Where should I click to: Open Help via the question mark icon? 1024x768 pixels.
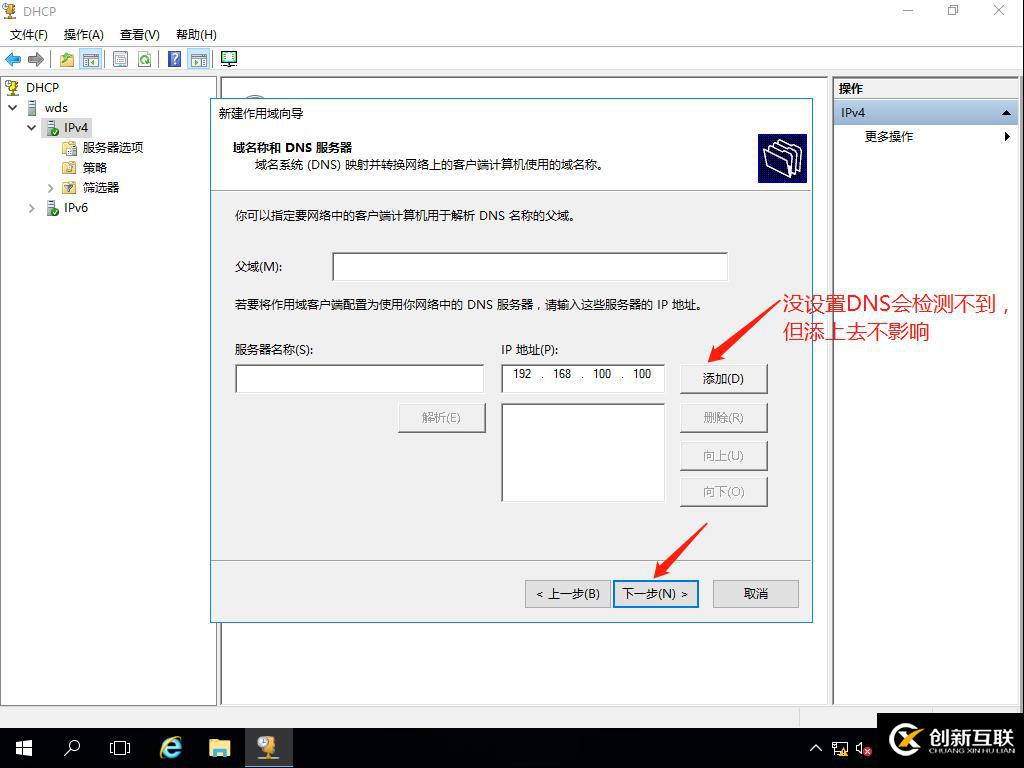[x=174, y=58]
